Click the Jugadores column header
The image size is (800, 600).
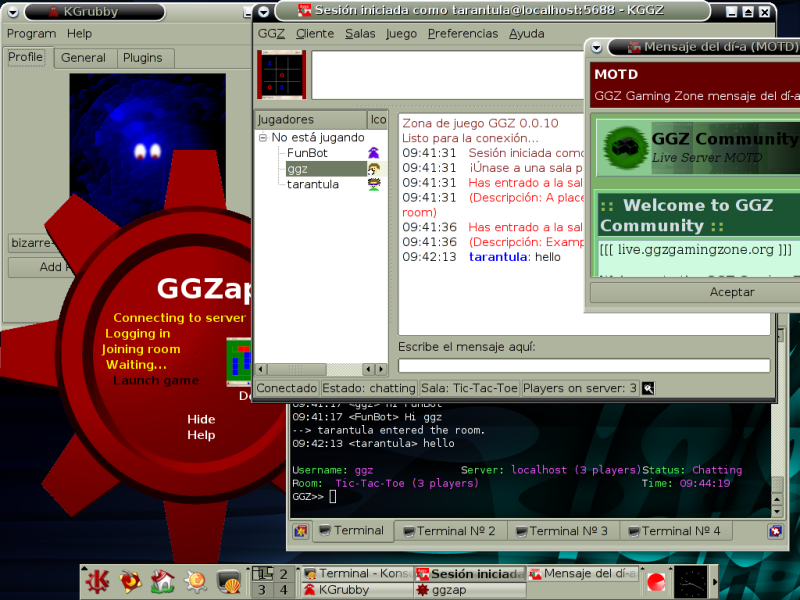[x=311, y=119]
